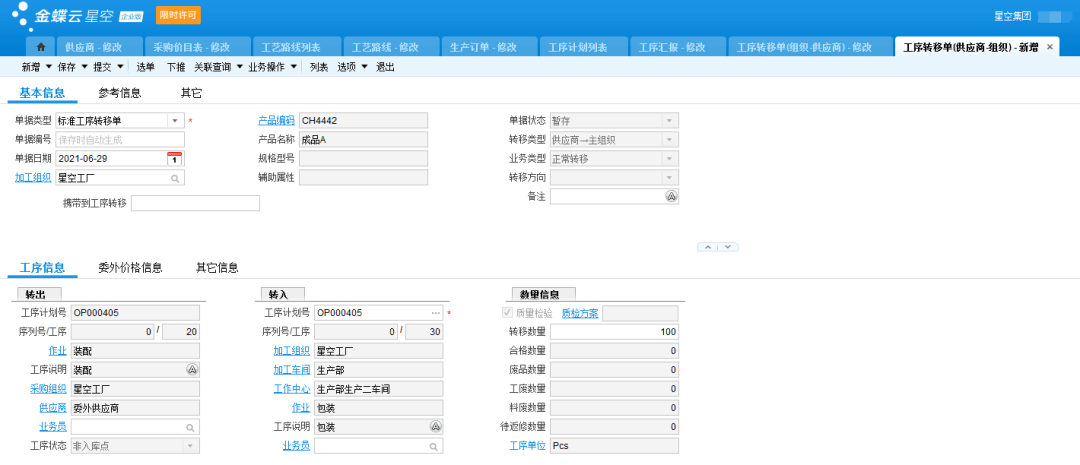
Task: Follow the 采购组织 link
Action: pyautogui.click(x=48, y=389)
